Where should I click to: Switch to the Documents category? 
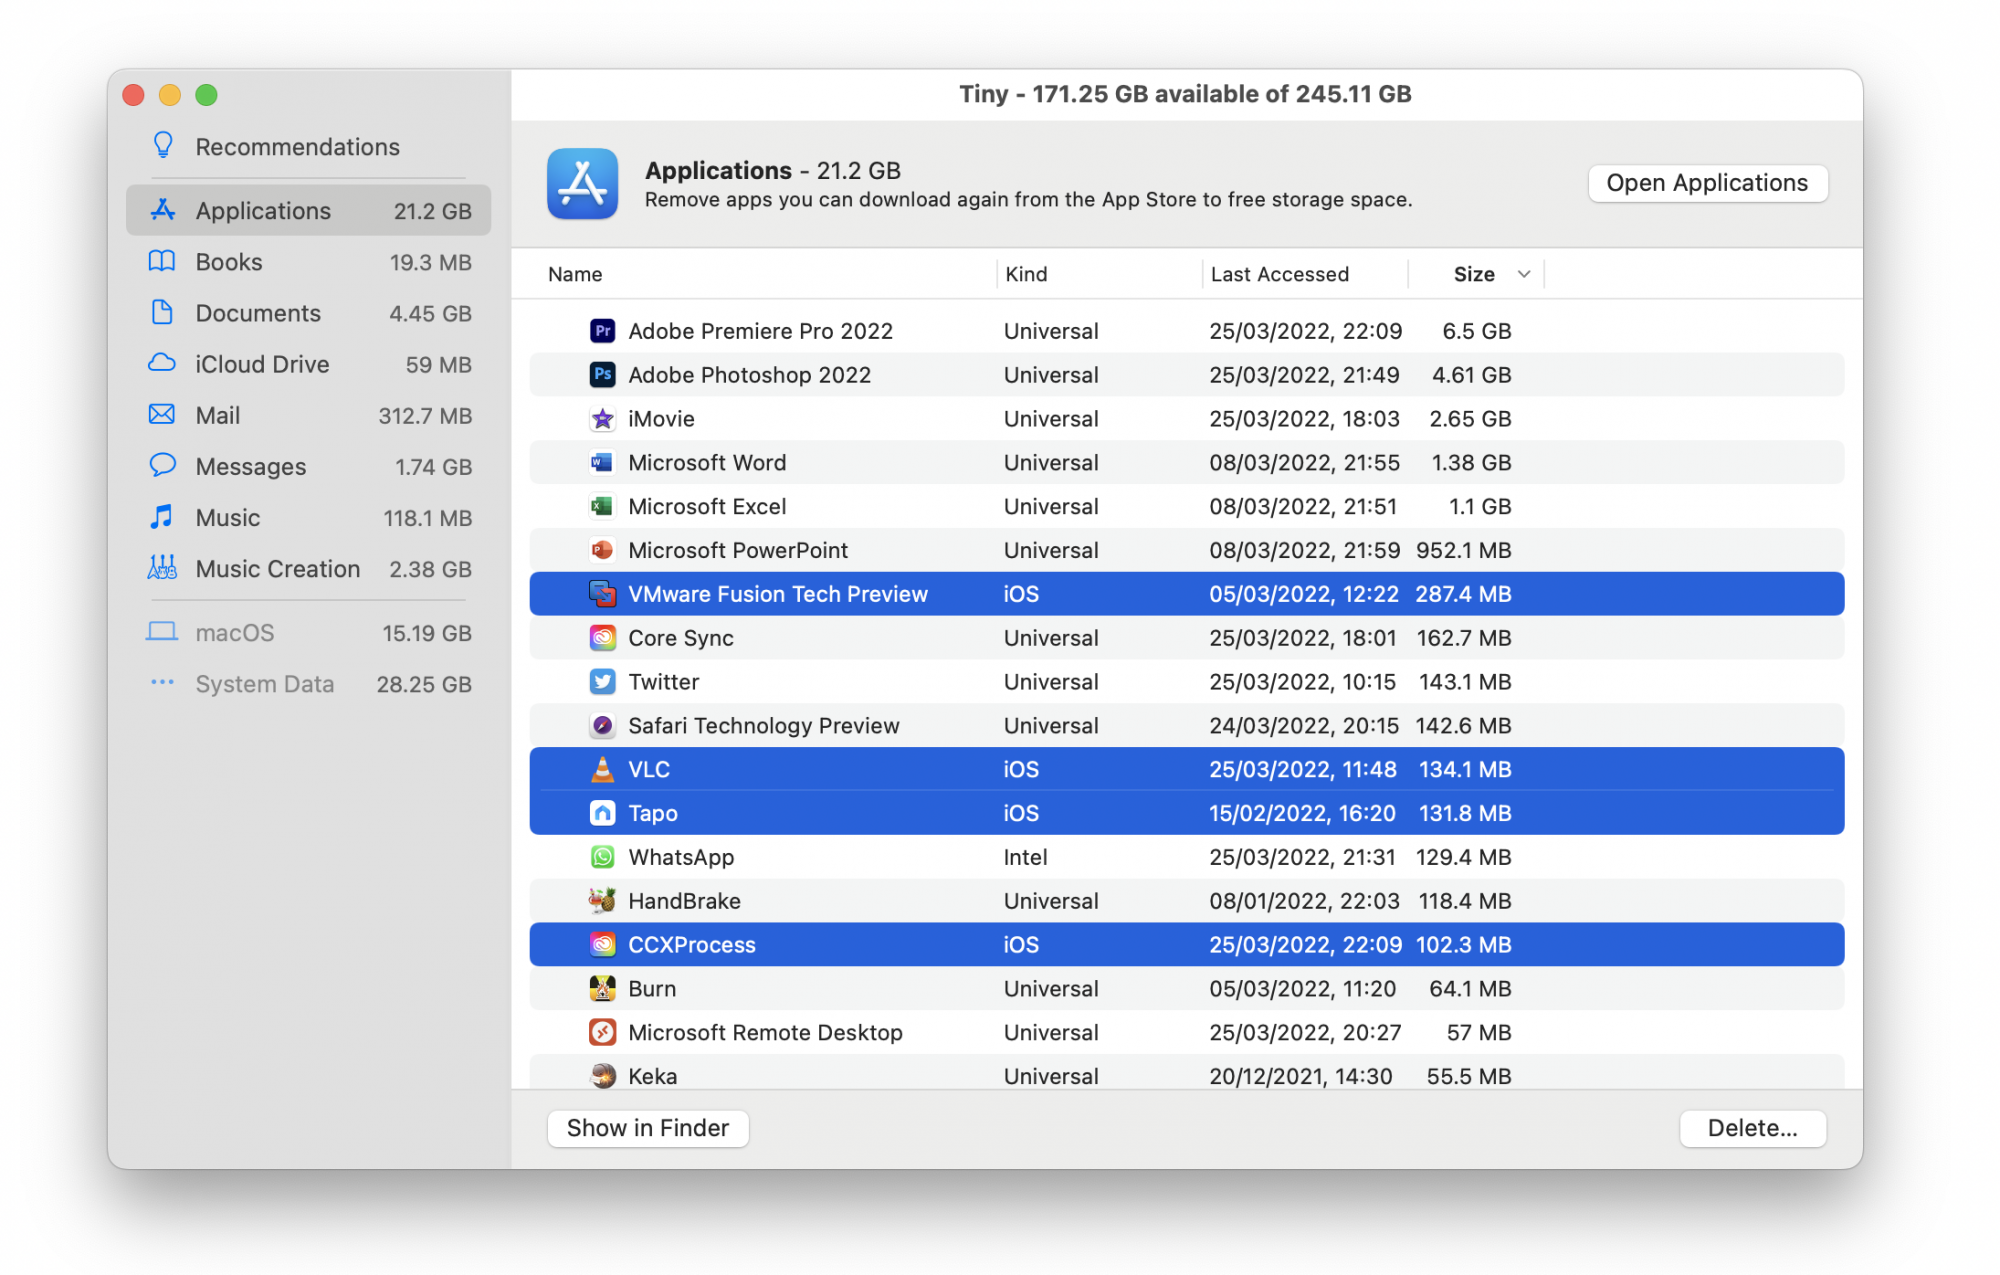point(308,313)
